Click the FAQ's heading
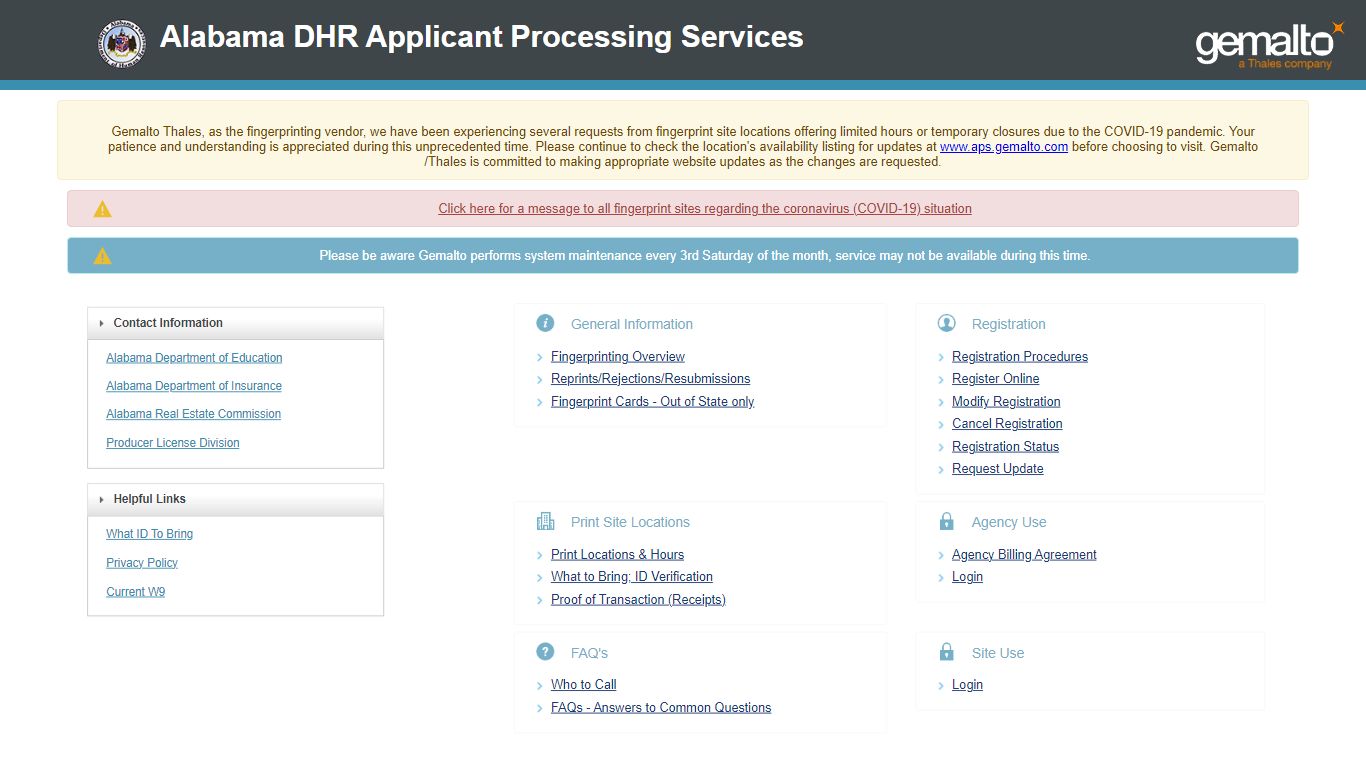 589,653
